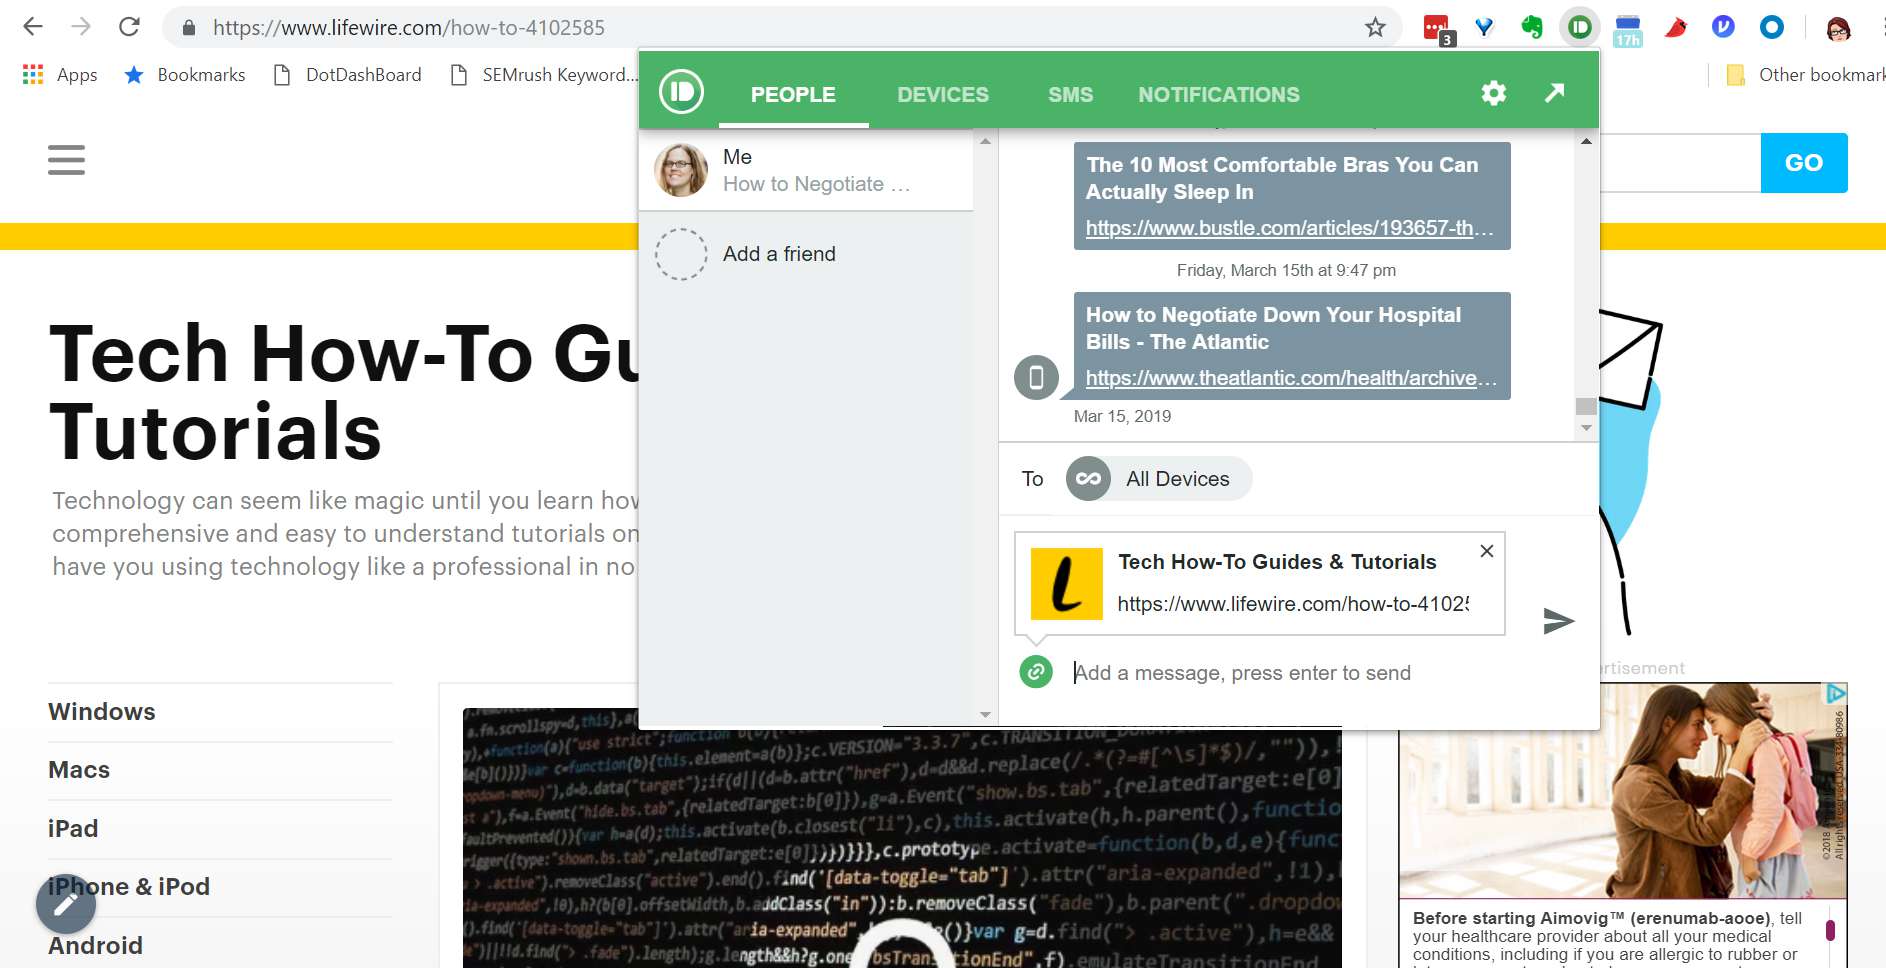This screenshot has height=968, width=1886.
Task: Open the Chrome profile avatar
Action: pos(1838,28)
